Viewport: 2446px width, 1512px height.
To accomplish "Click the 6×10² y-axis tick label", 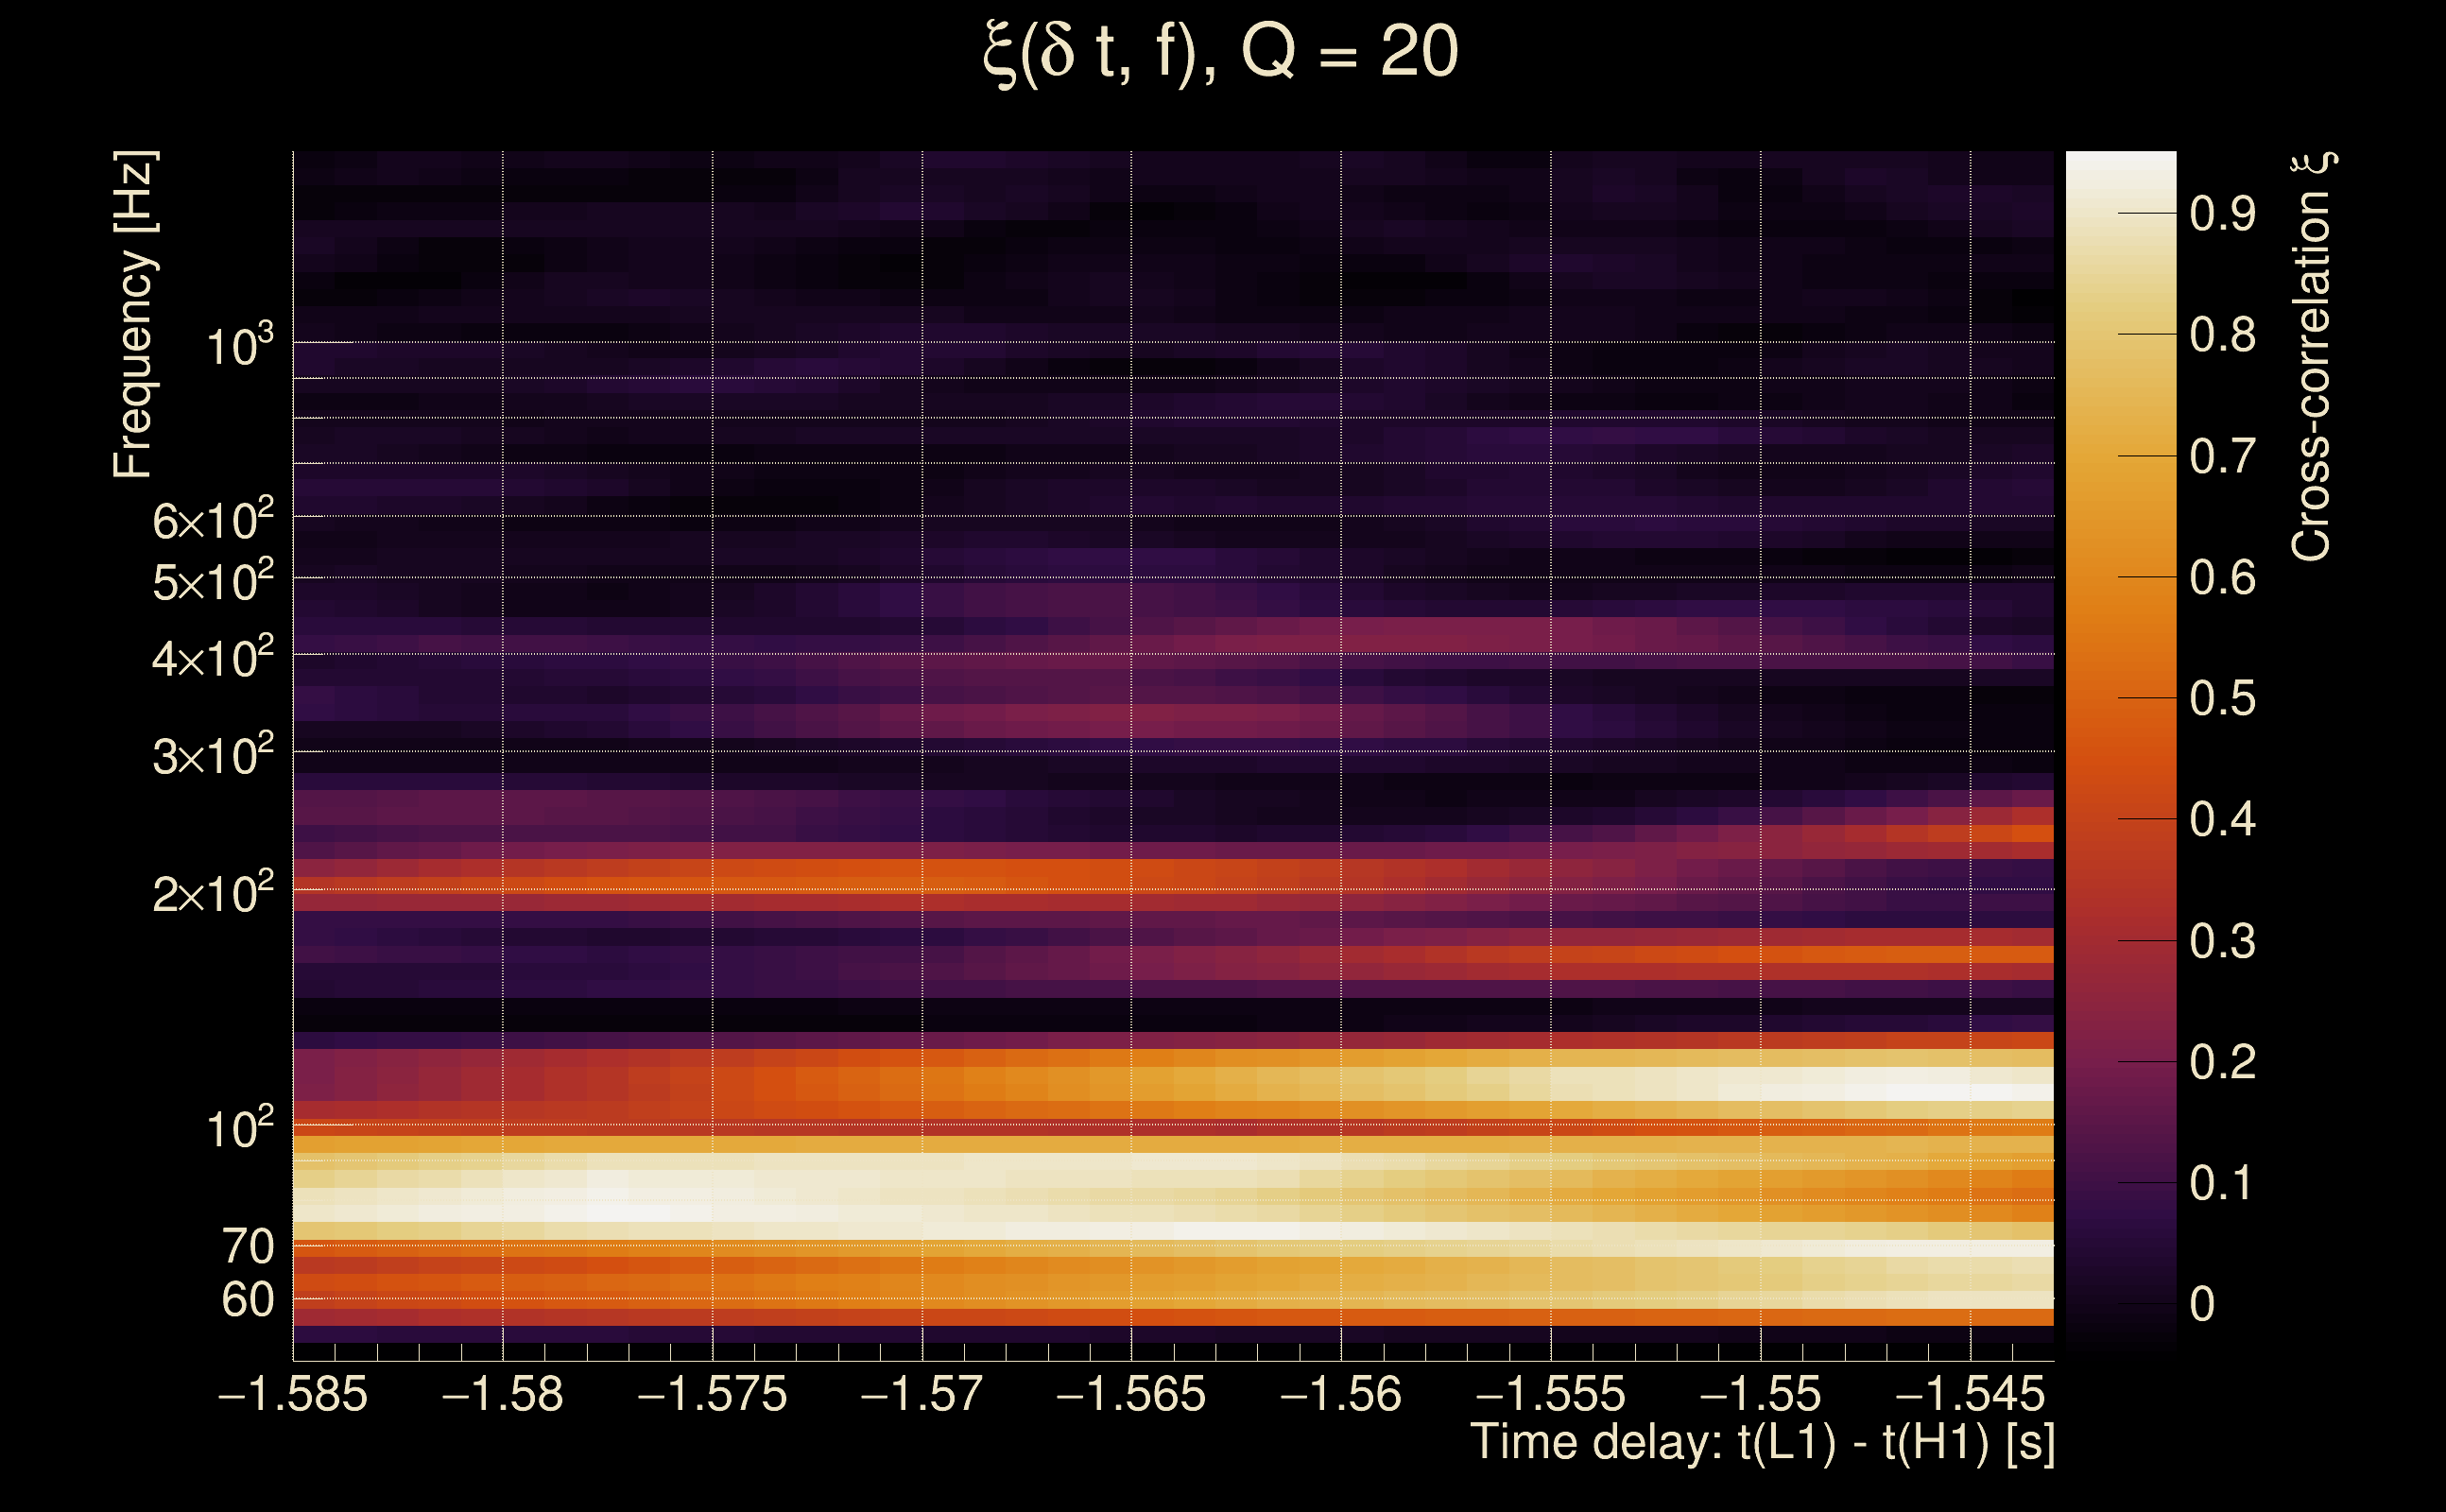I will tap(212, 520).
